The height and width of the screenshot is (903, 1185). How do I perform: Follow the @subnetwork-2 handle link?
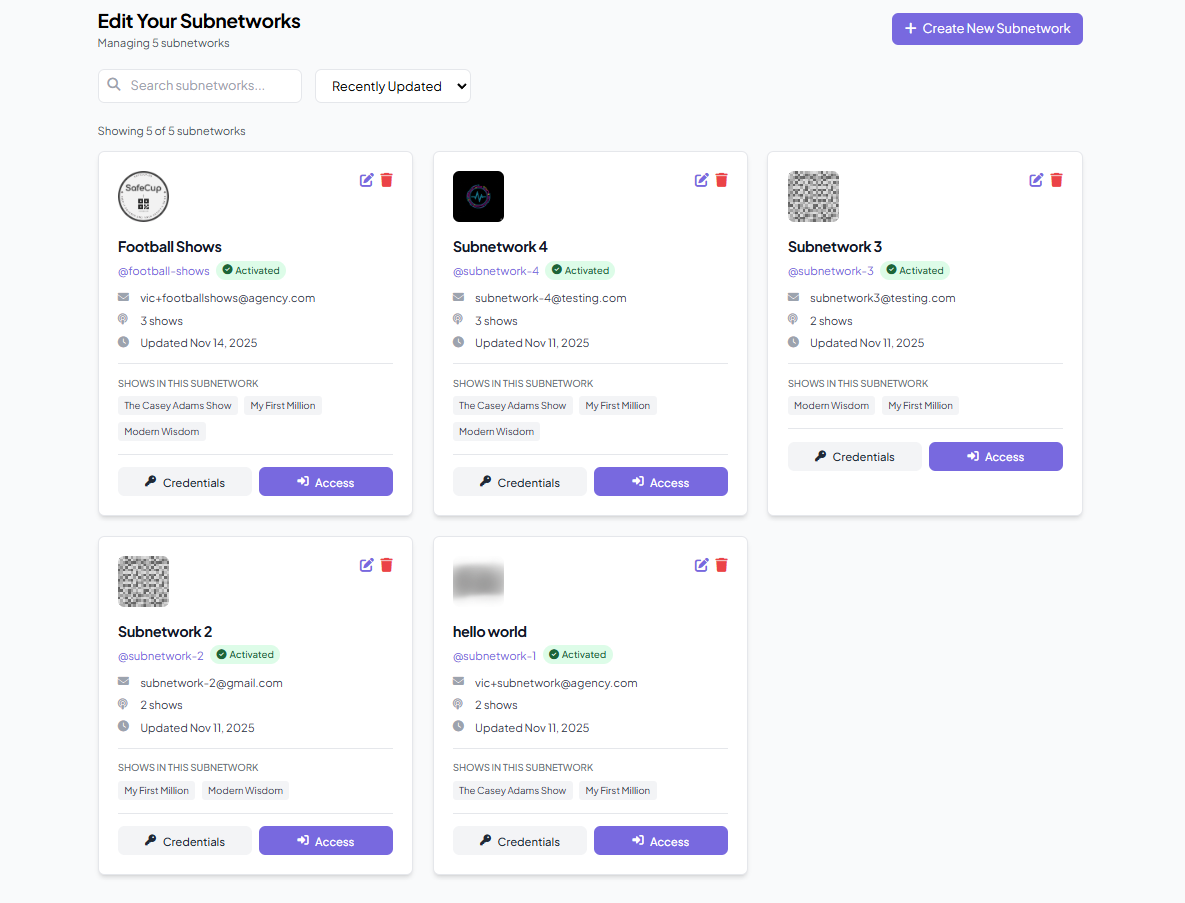pos(161,656)
